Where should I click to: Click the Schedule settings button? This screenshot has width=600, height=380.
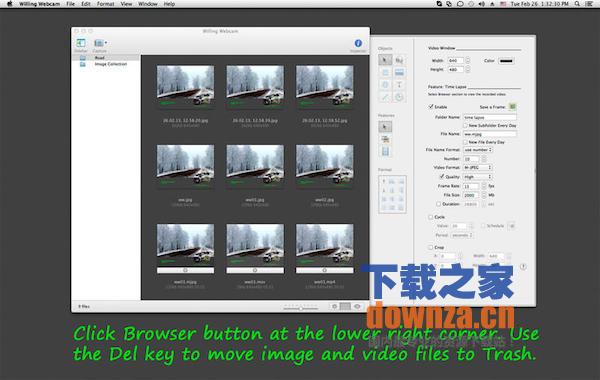click(512, 226)
